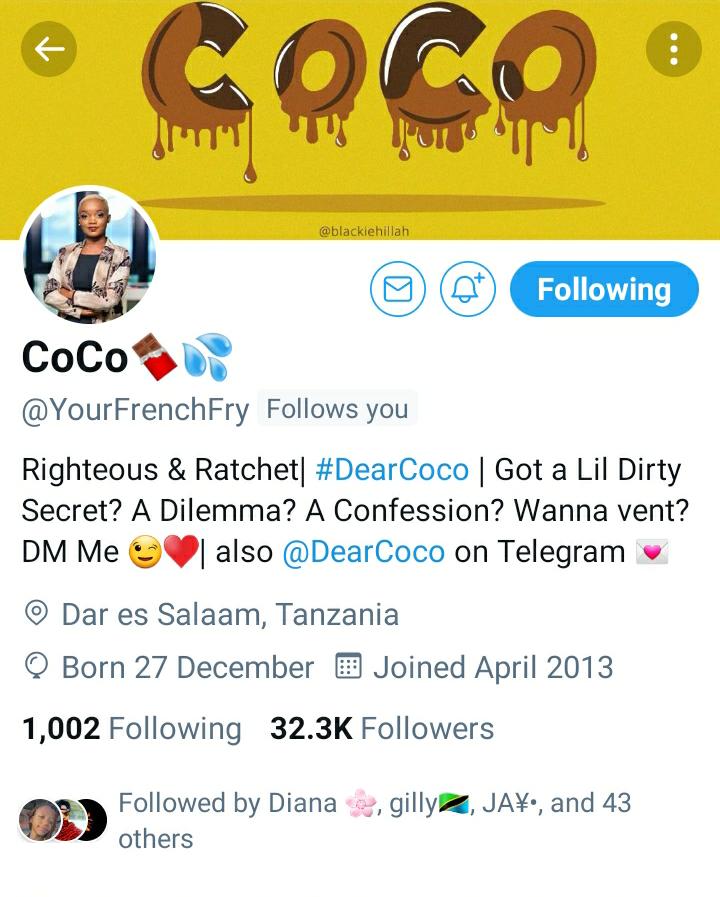Viewport: 720px width, 897px height.
Task: Open the three-dot overflow menu
Action: tap(674, 49)
